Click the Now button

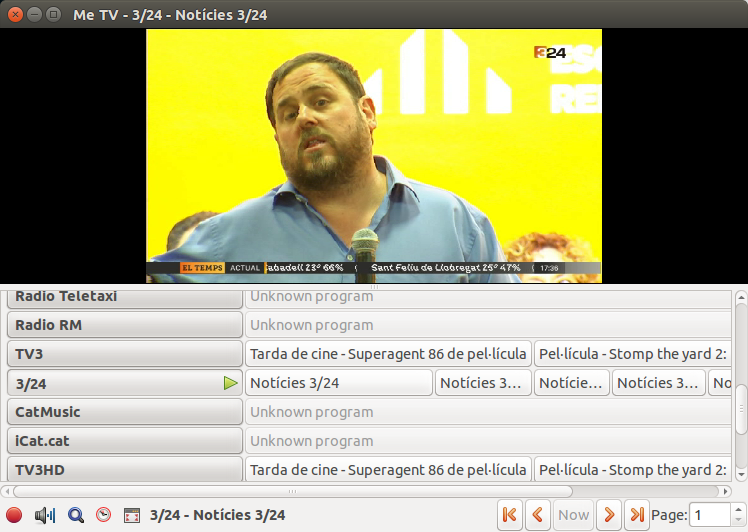coord(573,515)
